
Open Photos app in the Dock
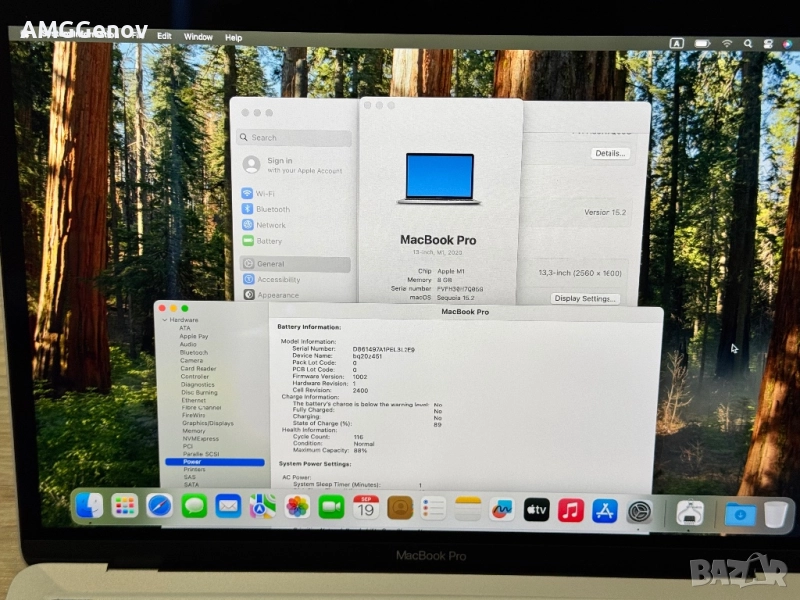297,507
